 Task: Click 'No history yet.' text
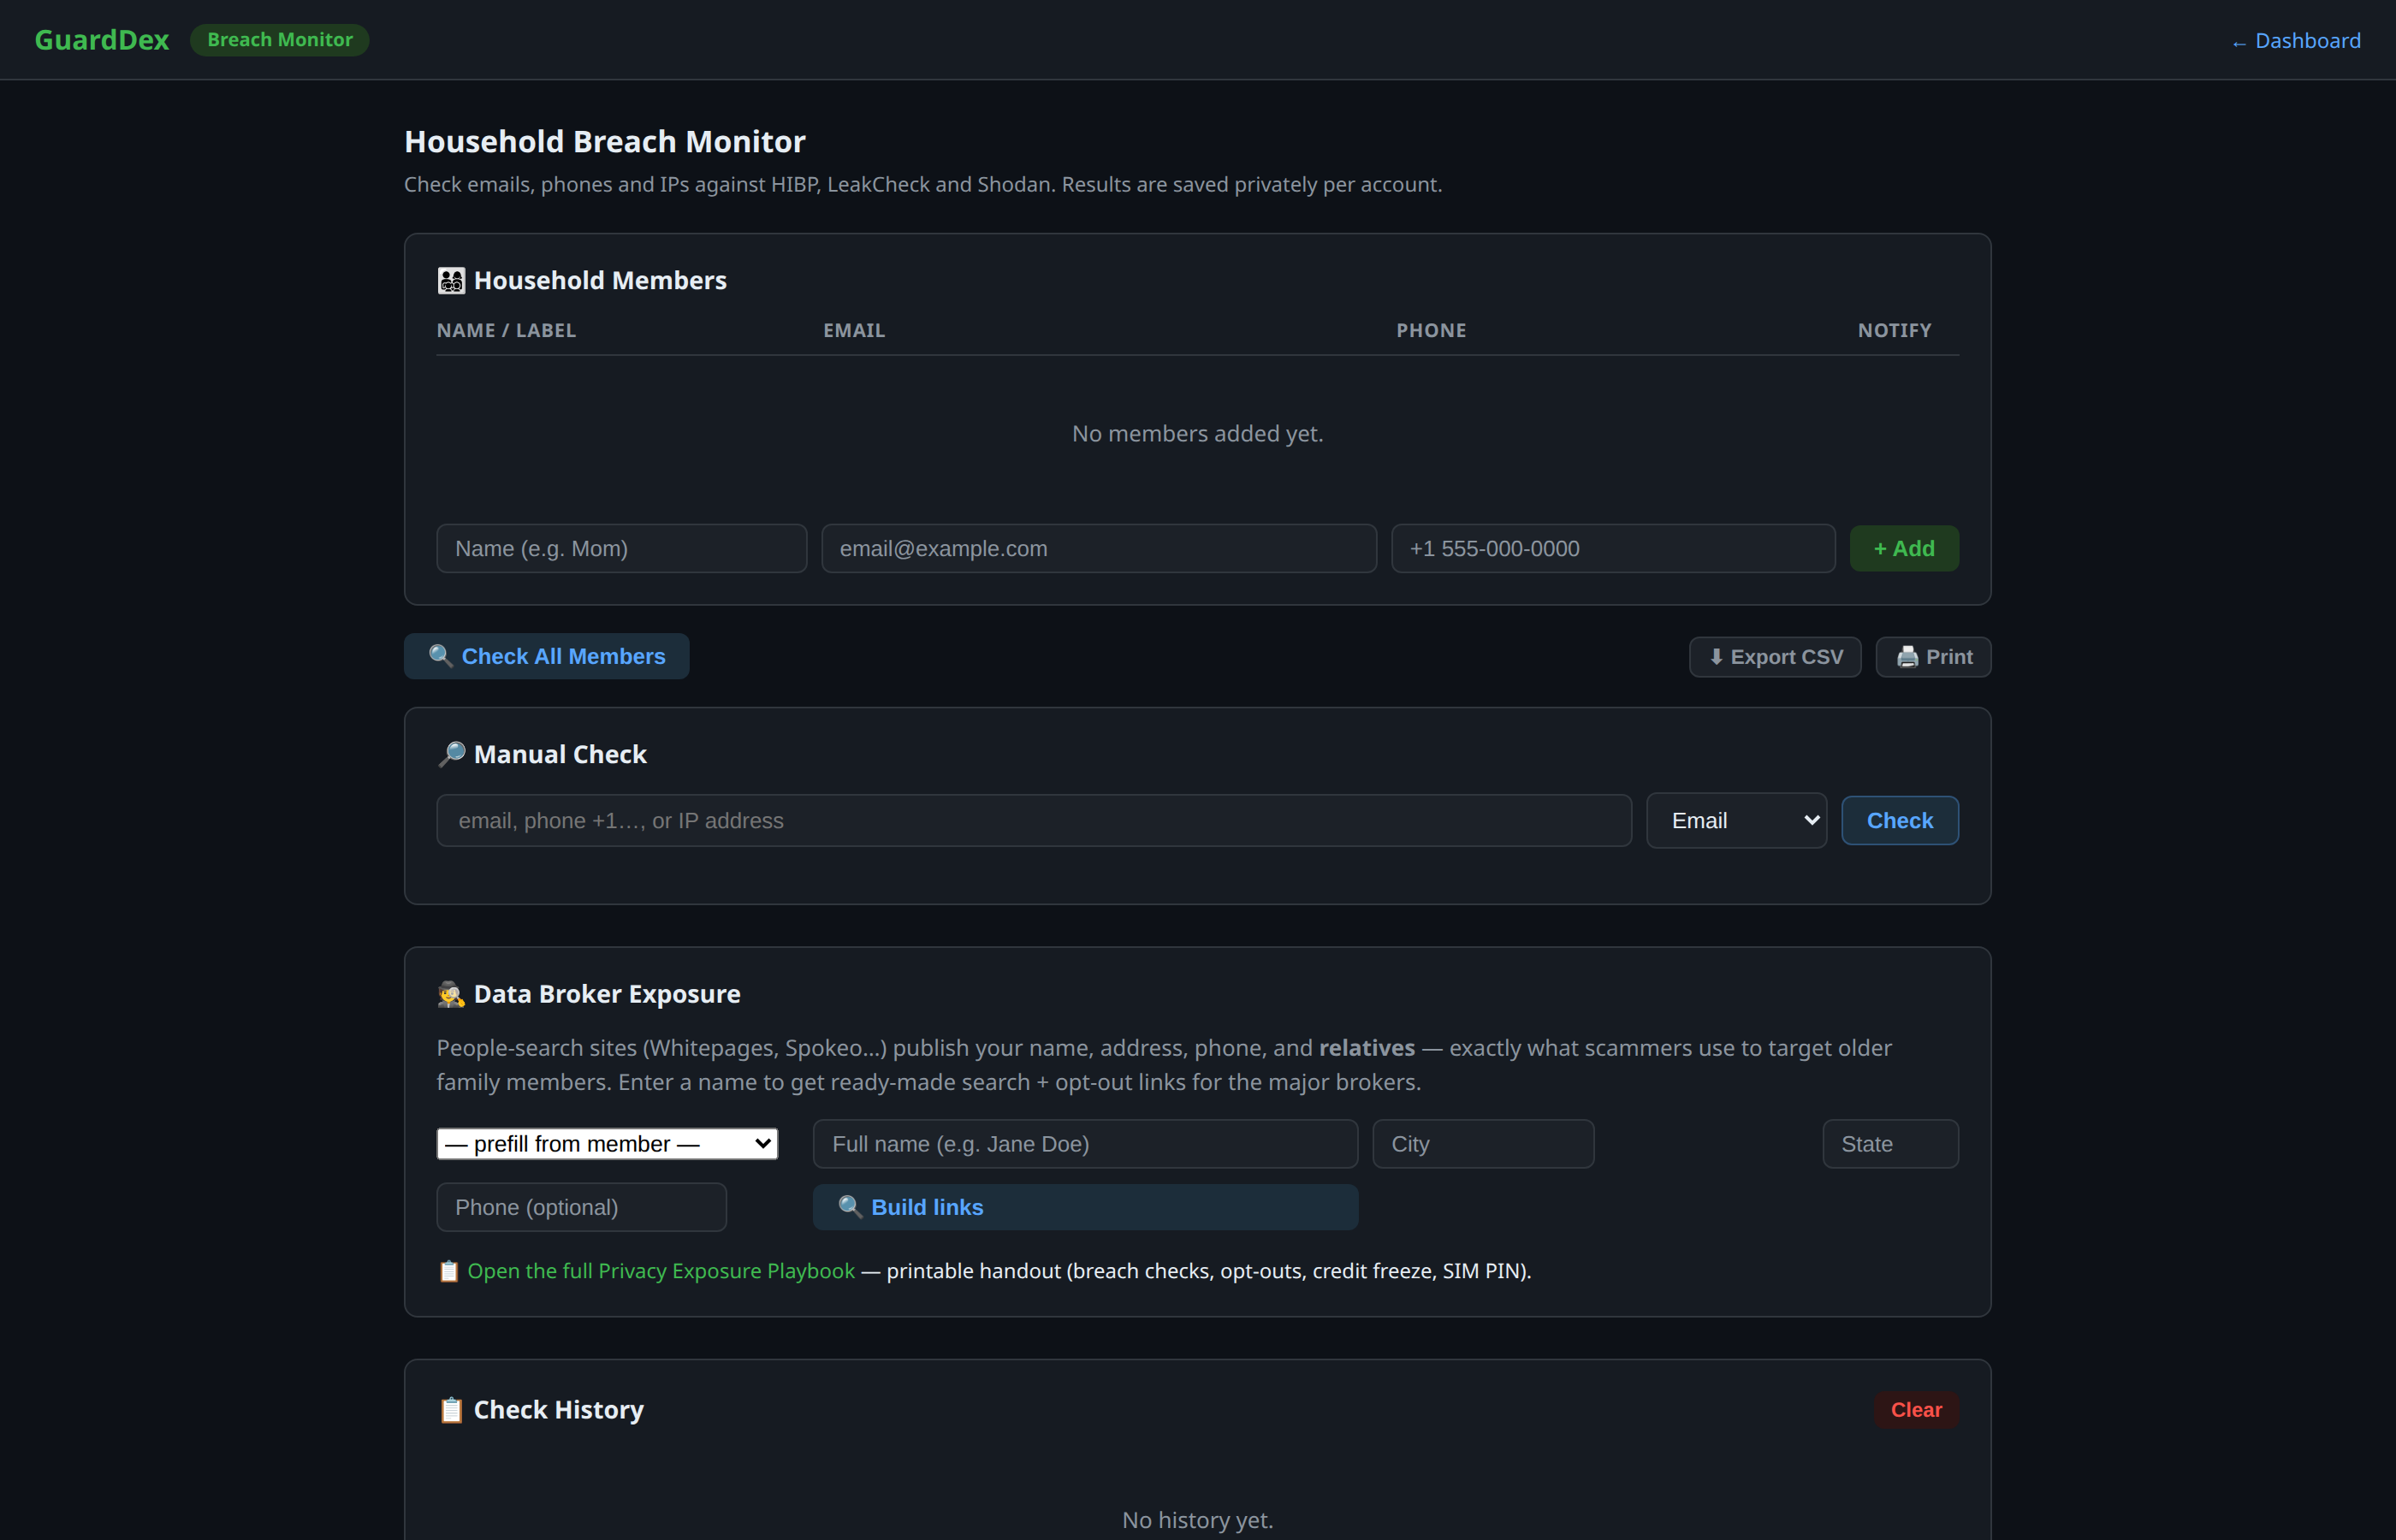pos(1198,1520)
